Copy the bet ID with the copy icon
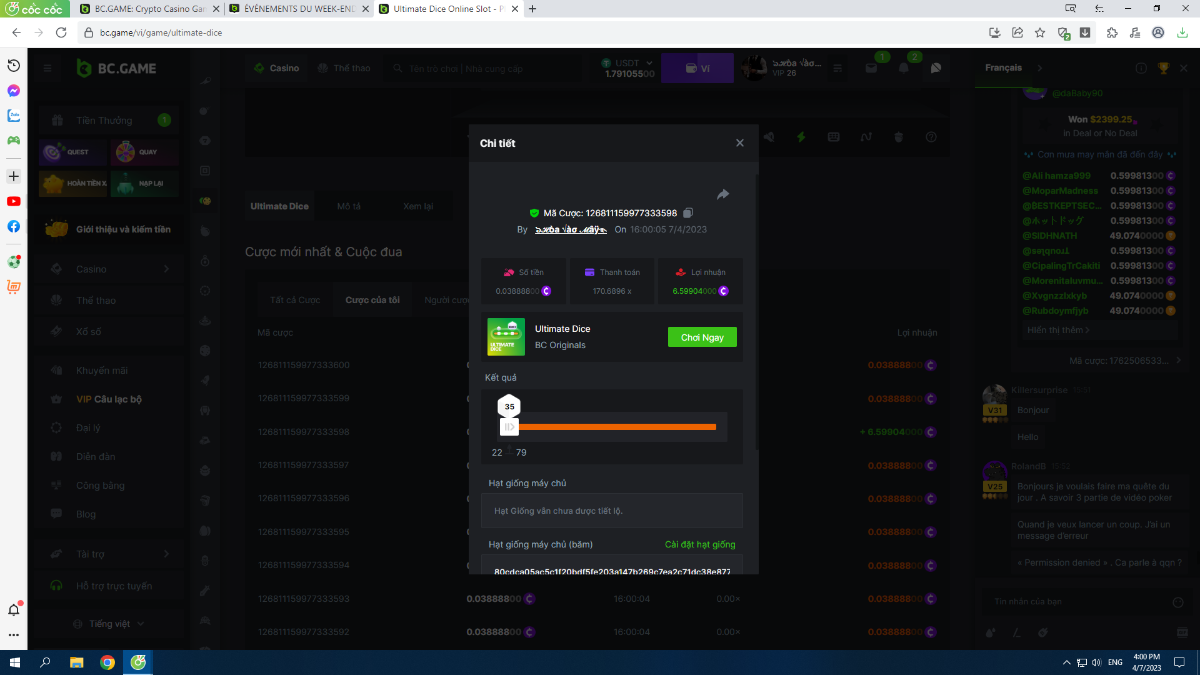 pos(688,213)
